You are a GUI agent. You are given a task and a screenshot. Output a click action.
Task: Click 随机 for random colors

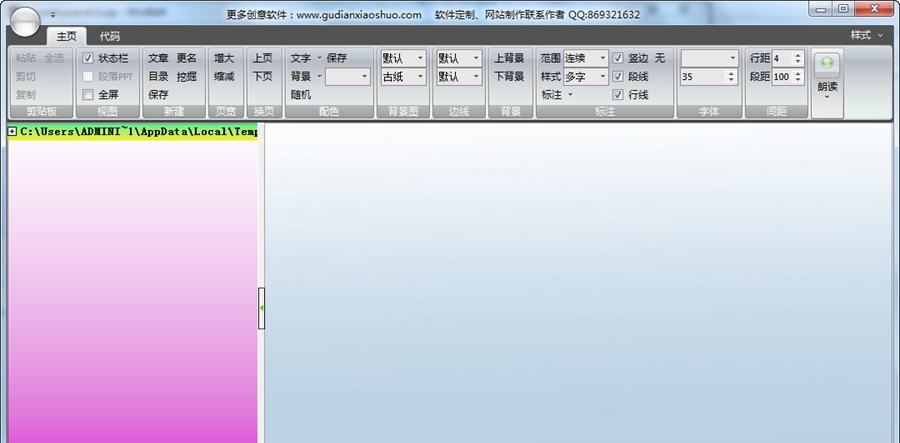click(301, 95)
